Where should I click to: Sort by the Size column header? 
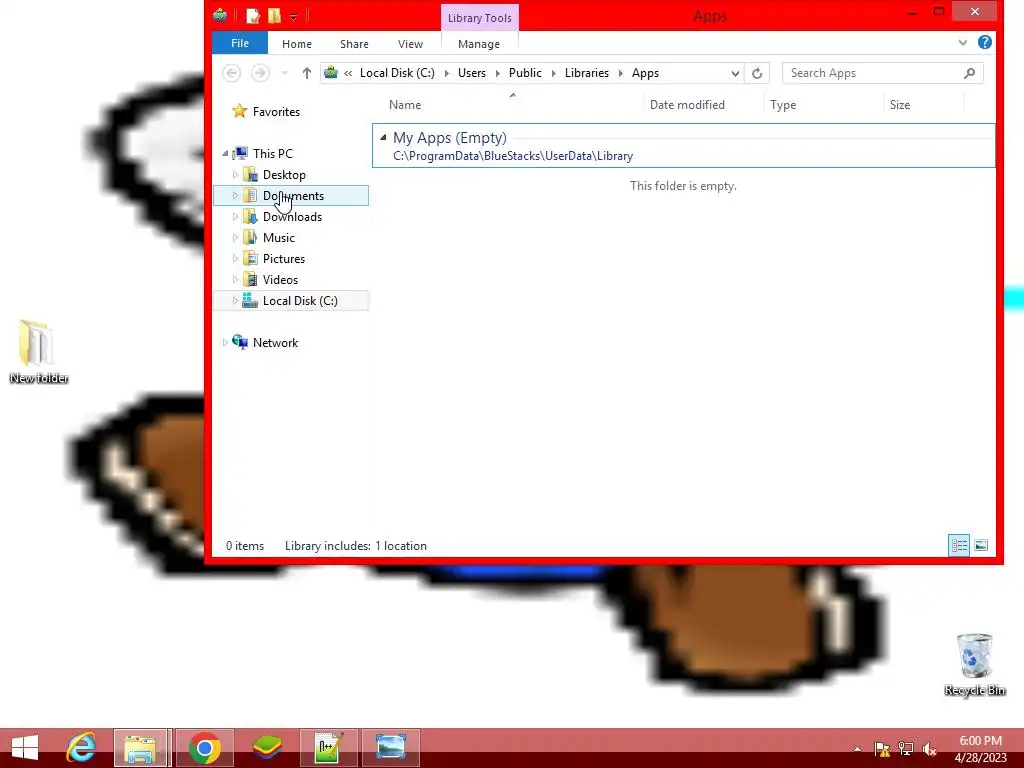tap(899, 104)
